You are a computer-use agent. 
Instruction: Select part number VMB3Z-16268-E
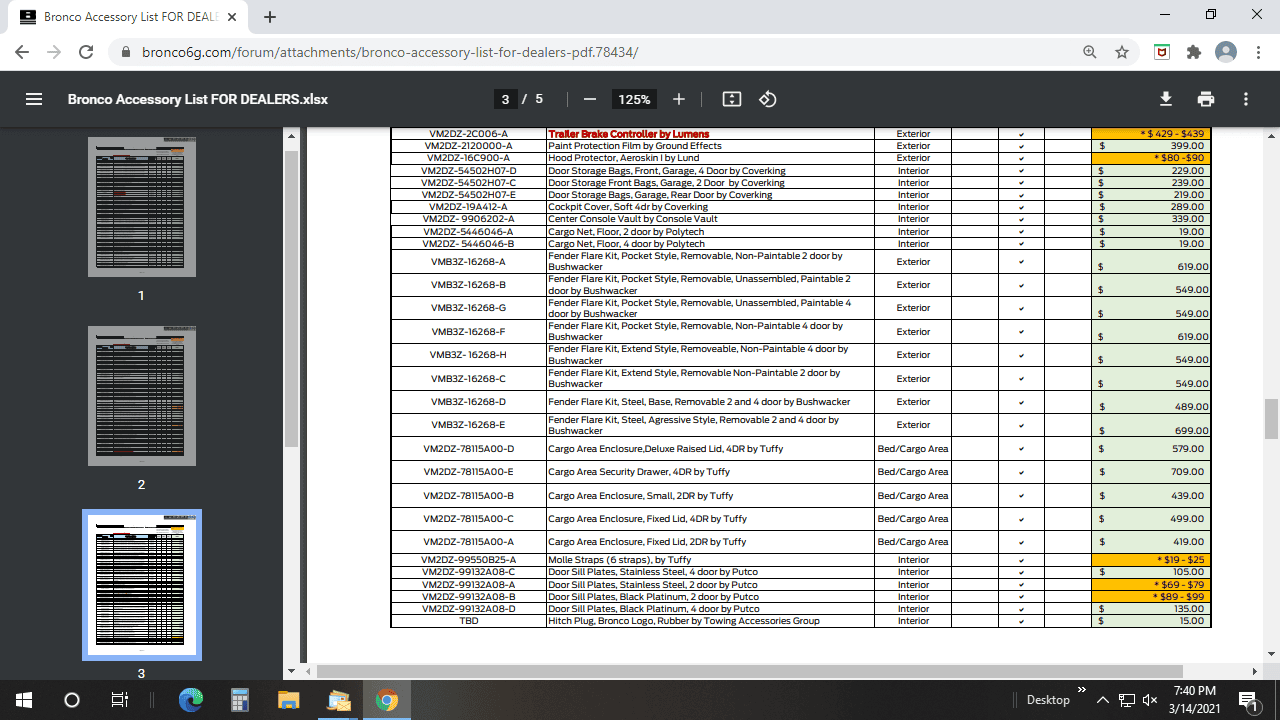(x=468, y=425)
